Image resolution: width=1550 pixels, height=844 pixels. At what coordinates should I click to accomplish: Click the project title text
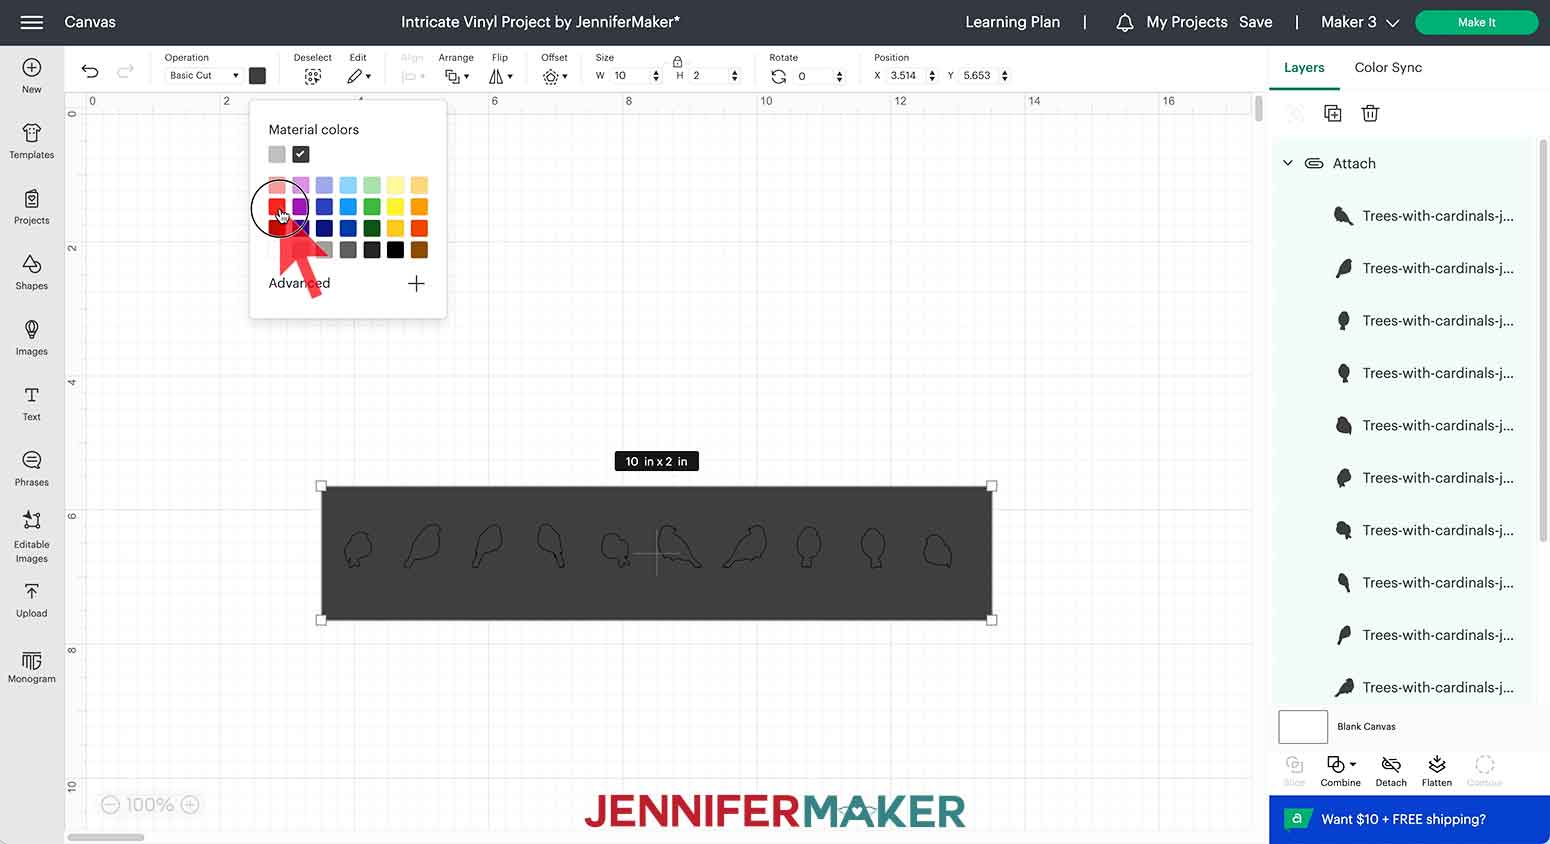click(540, 22)
